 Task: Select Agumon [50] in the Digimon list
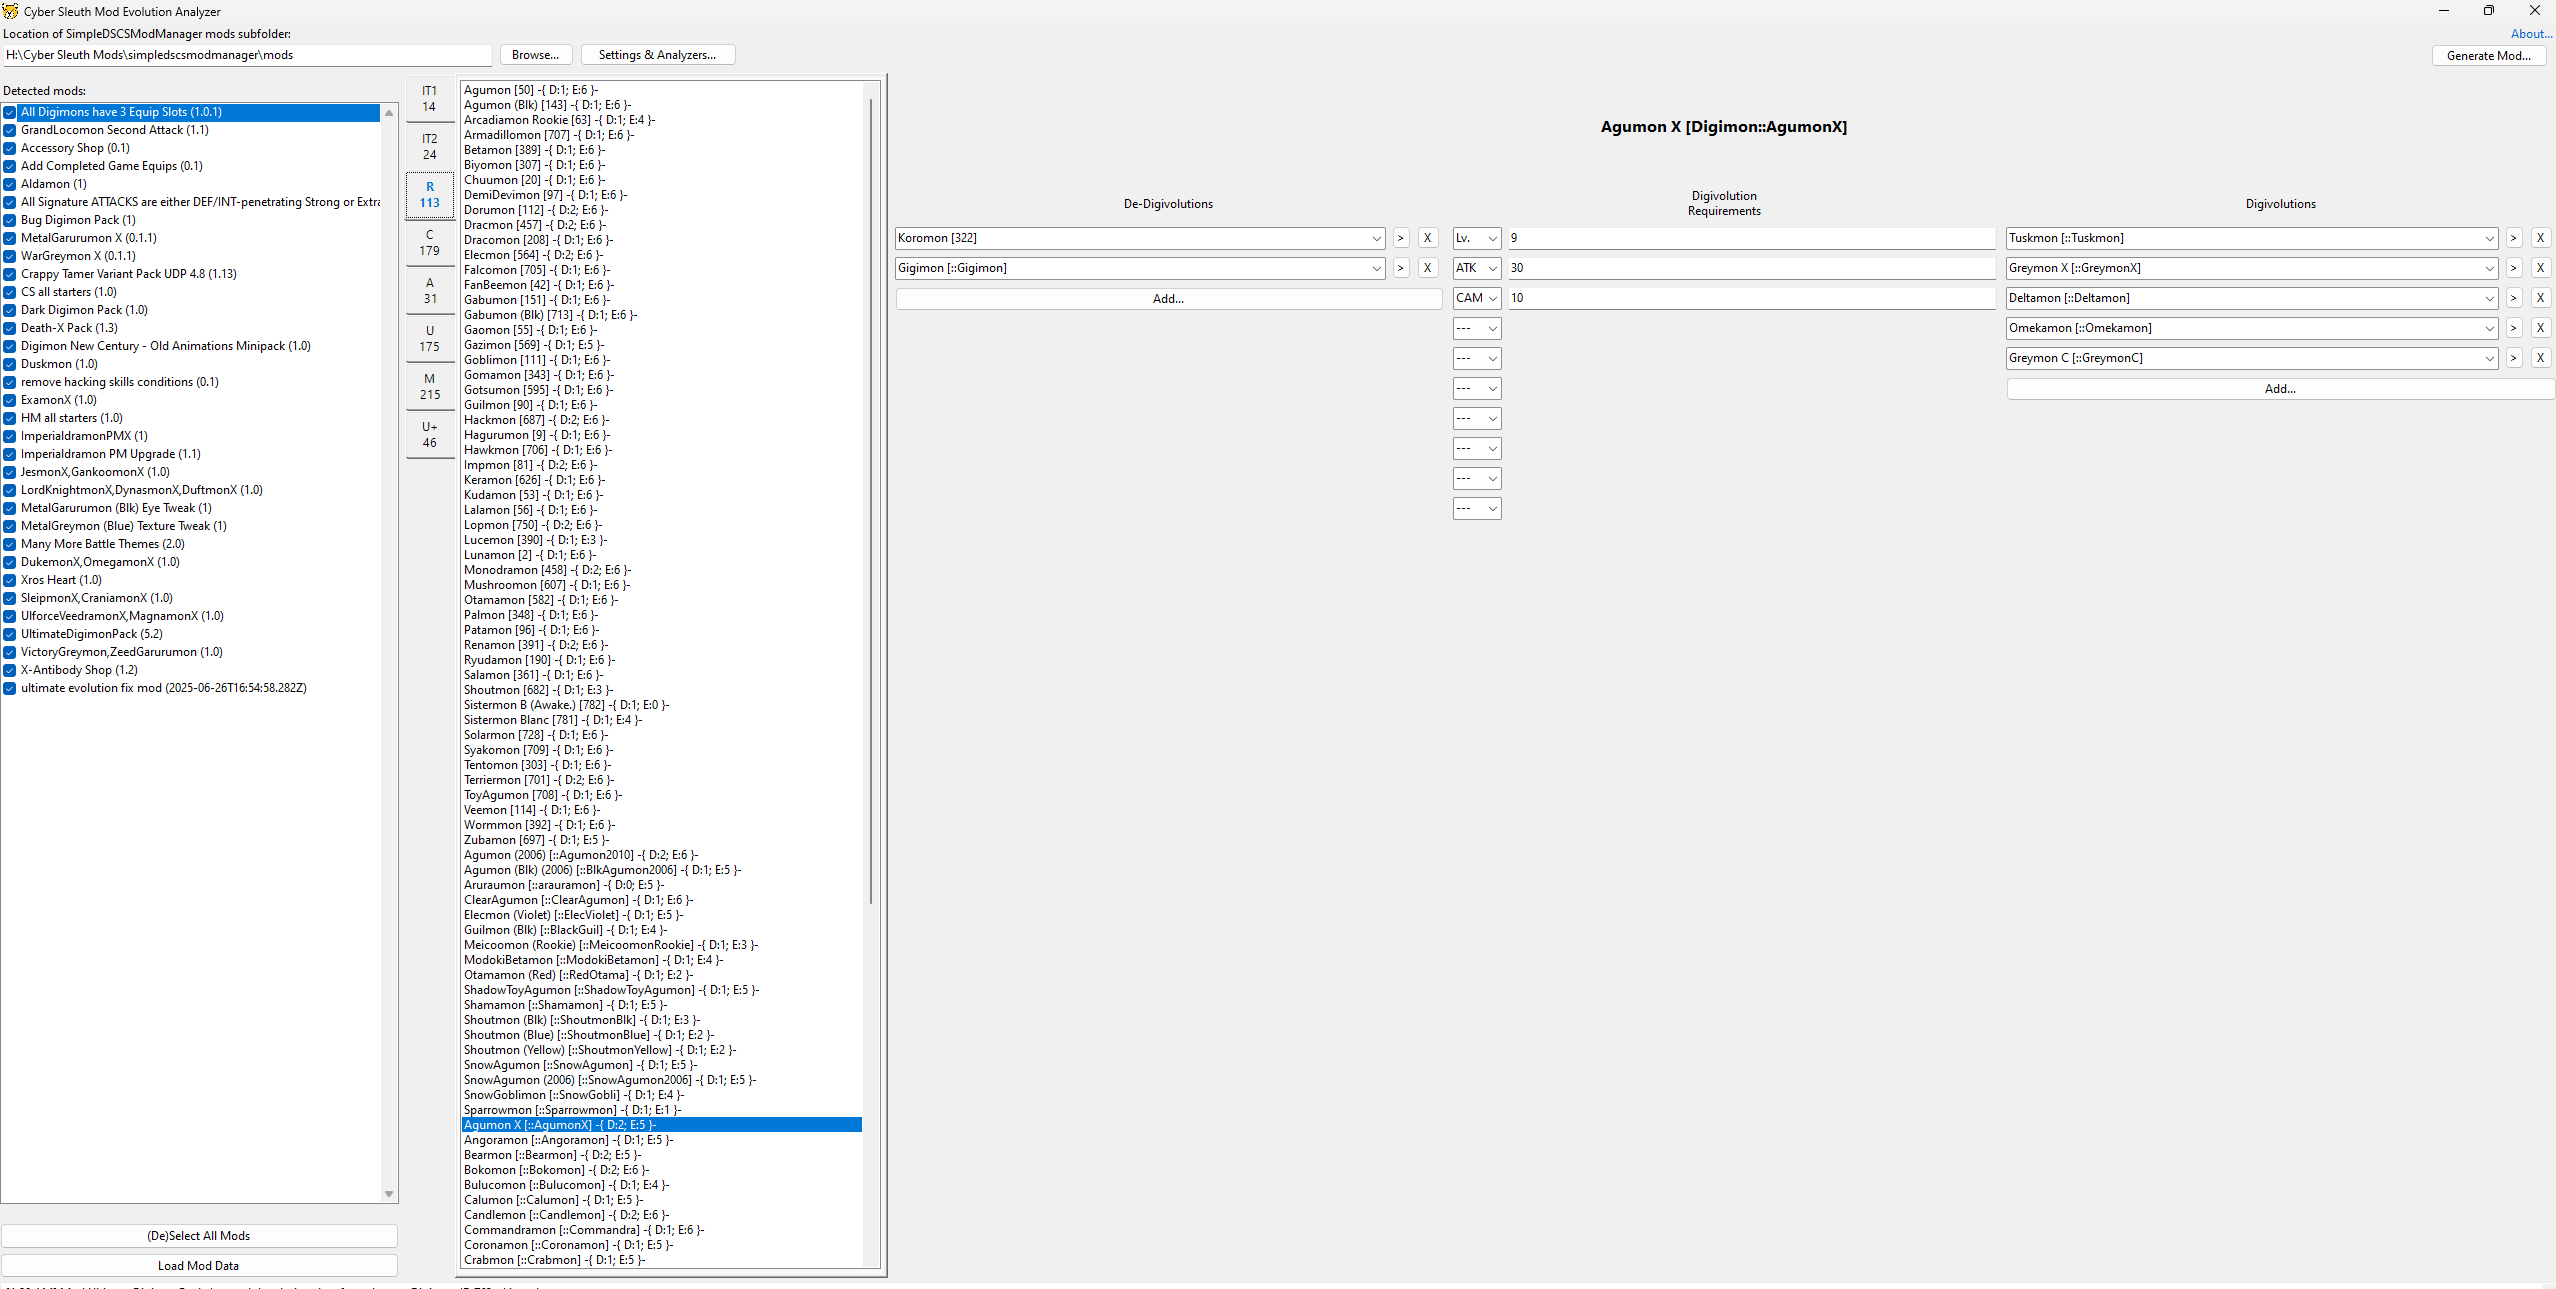(661, 90)
